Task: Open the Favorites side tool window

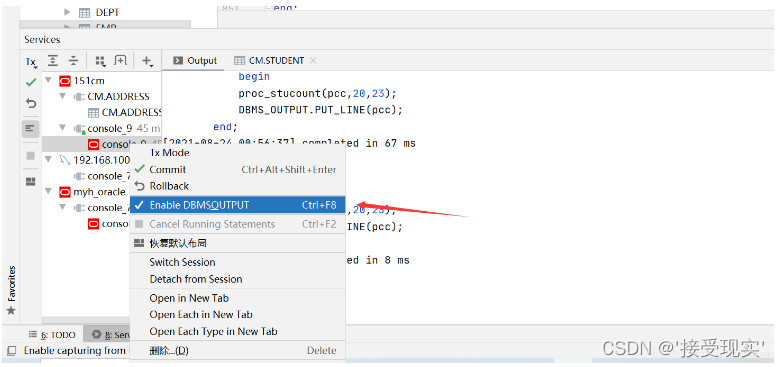Action: (x=11, y=291)
